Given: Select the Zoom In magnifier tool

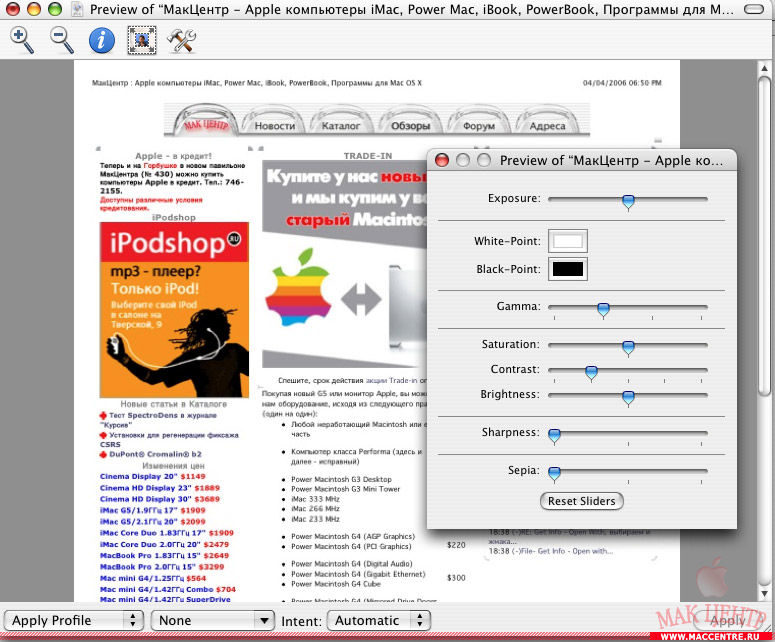Looking at the screenshot, I should [x=22, y=40].
